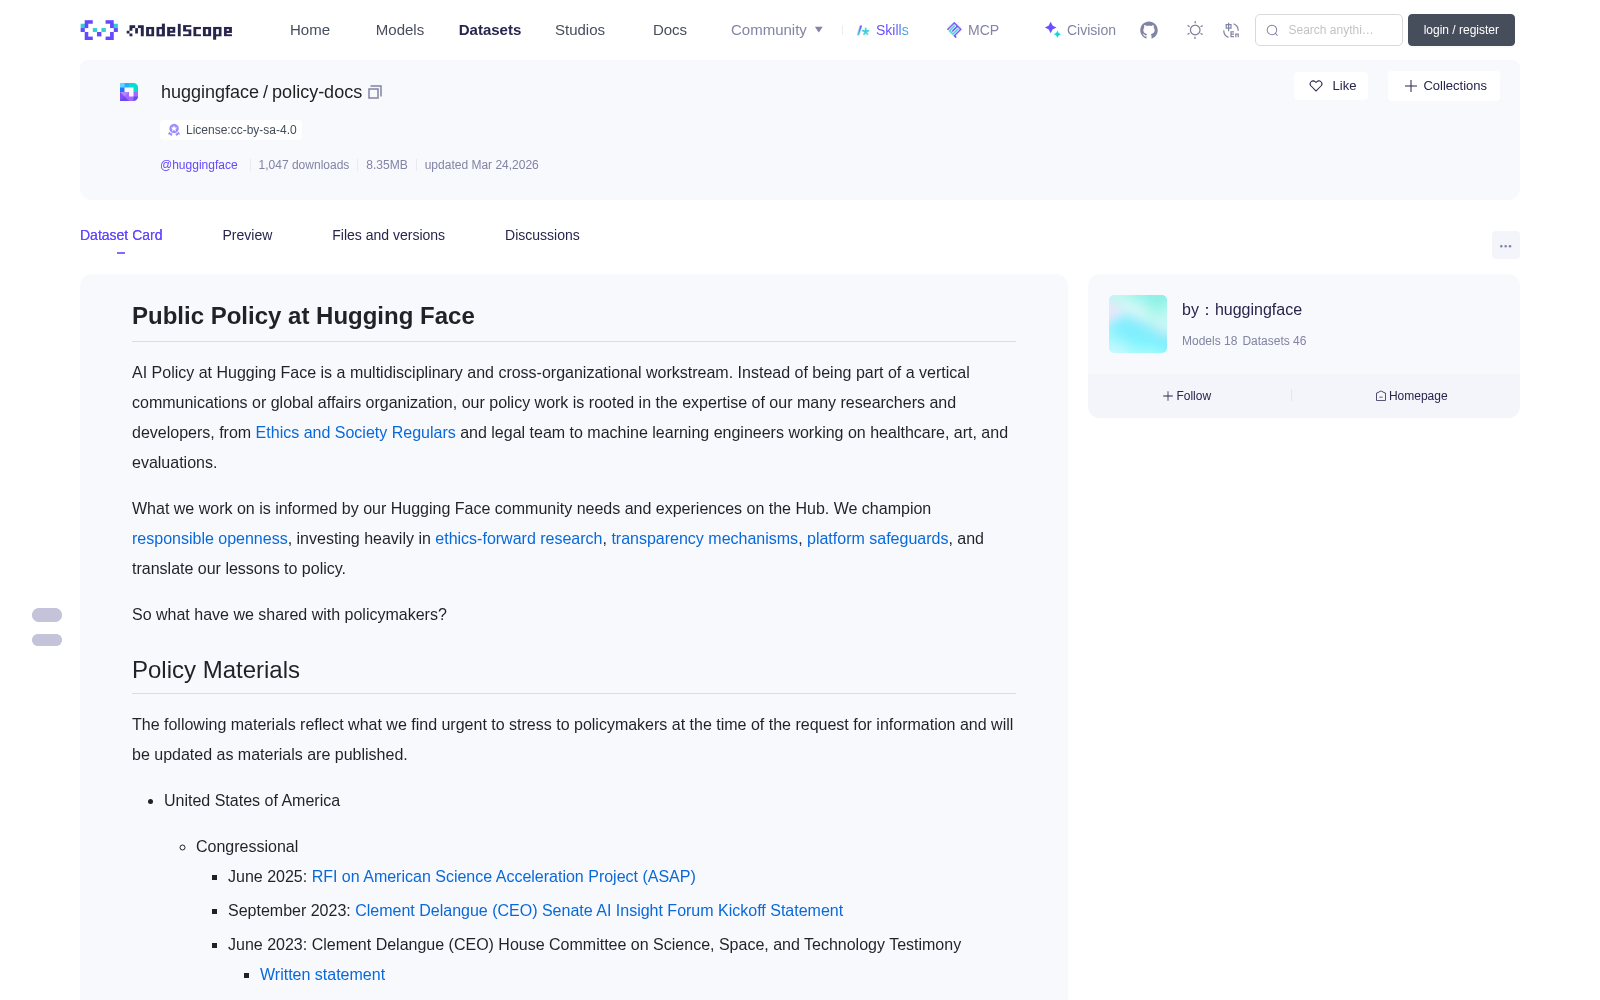This screenshot has height=1000, width=1600.
Task: Open the three-dots more options menu
Action: 1506,245
